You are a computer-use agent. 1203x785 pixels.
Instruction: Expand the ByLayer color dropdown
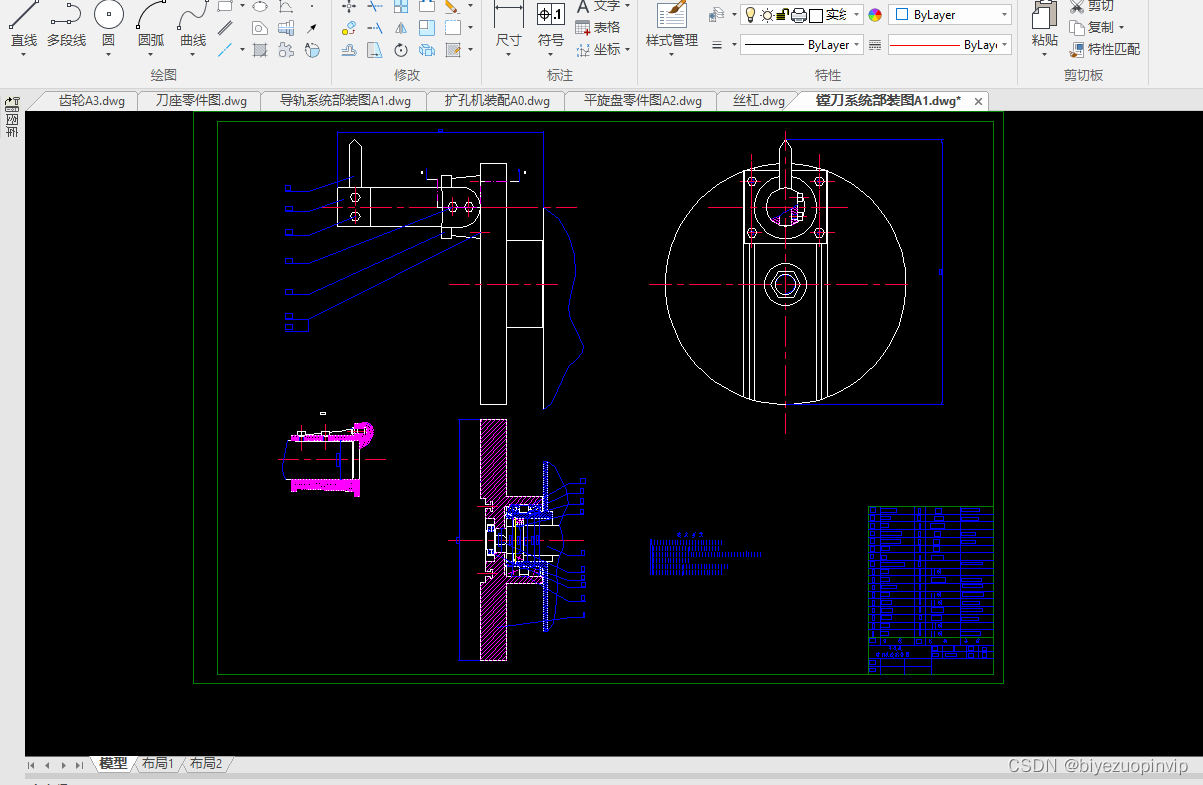coord(950,15)
